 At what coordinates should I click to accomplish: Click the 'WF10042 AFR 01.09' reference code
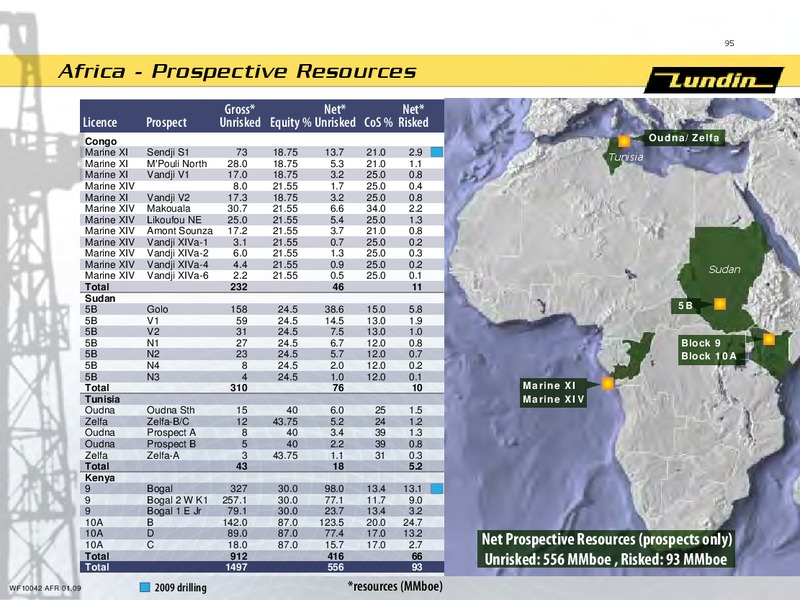(x=45, y=588)
